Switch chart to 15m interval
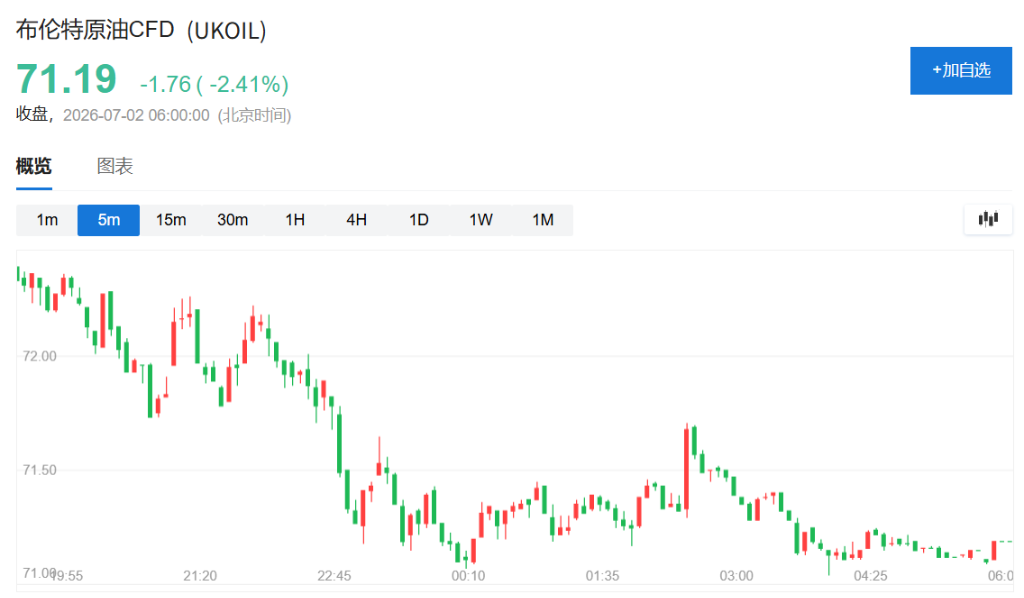This screenshot has height=598, width=1024. coord(170,220)
